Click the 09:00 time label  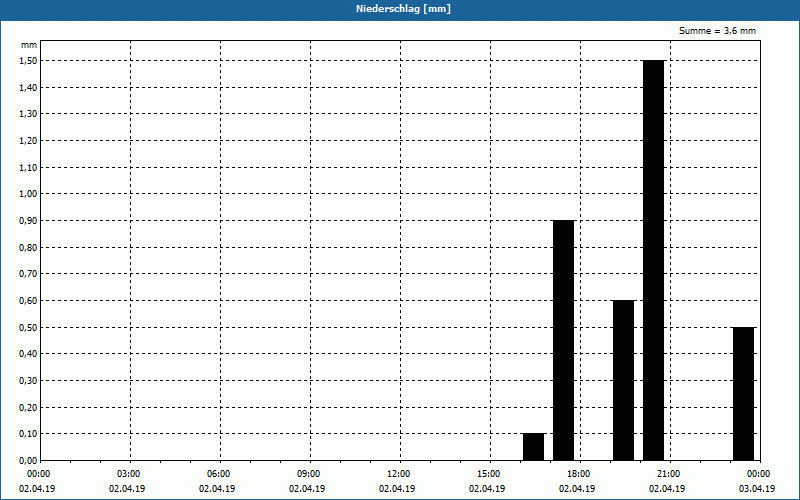point(310,474)
